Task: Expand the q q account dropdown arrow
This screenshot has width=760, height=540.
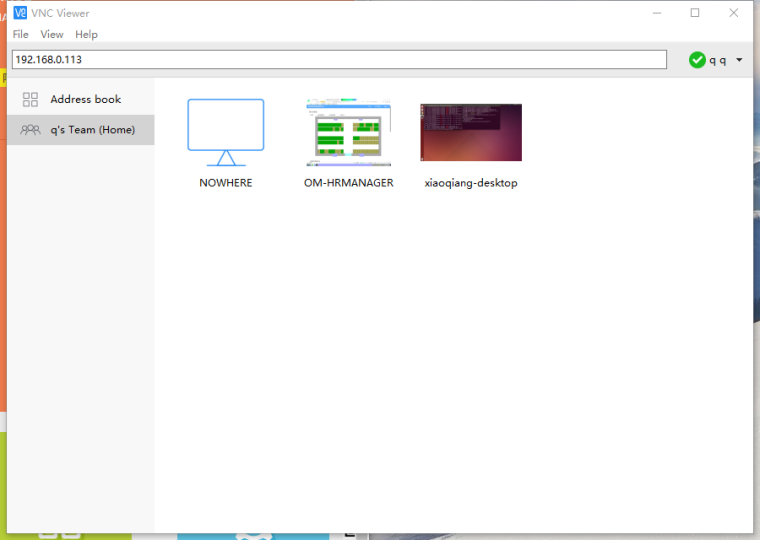Action: coord(739,60)
